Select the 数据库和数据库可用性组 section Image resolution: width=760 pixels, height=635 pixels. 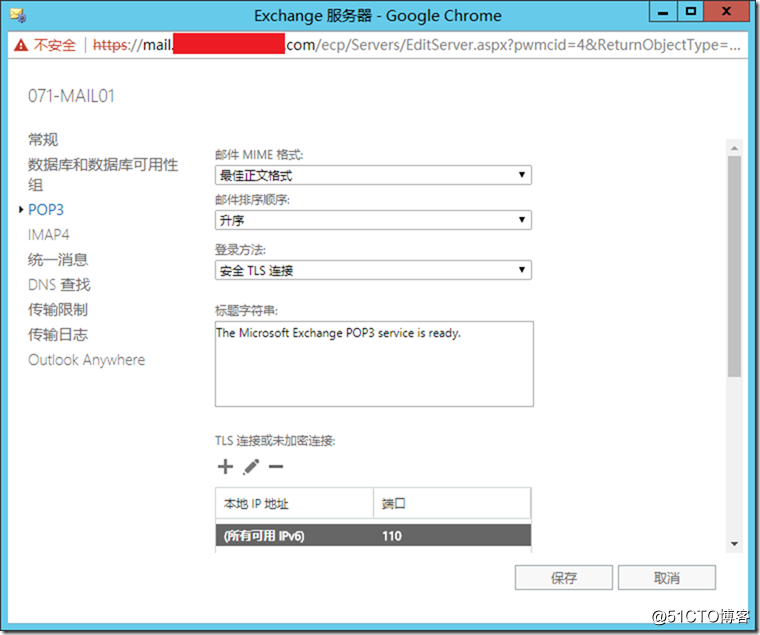(103, 175)
